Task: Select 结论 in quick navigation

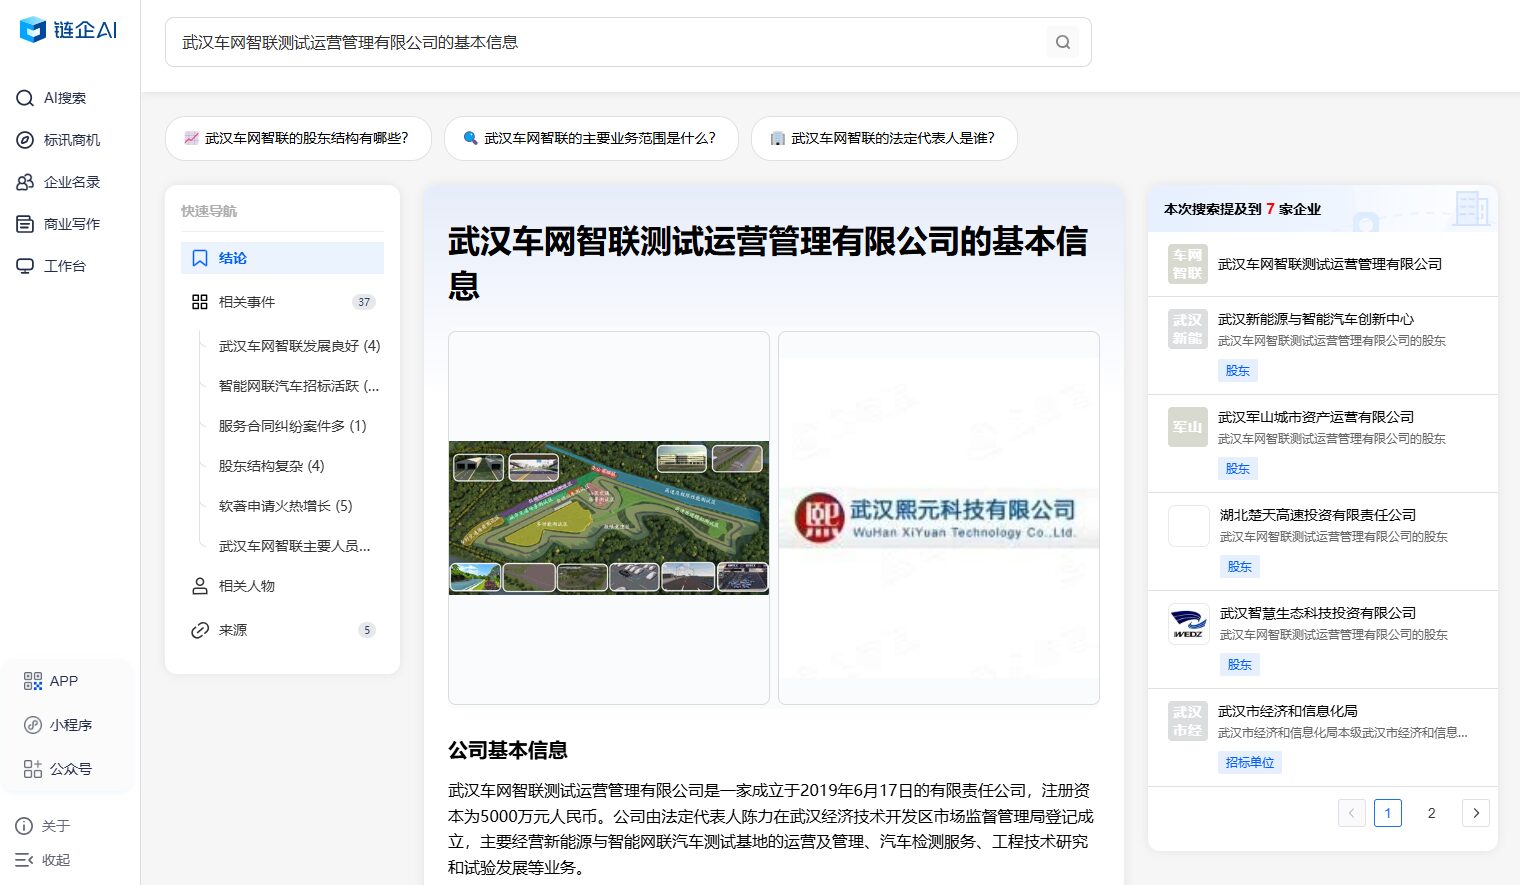Action: 282,258
